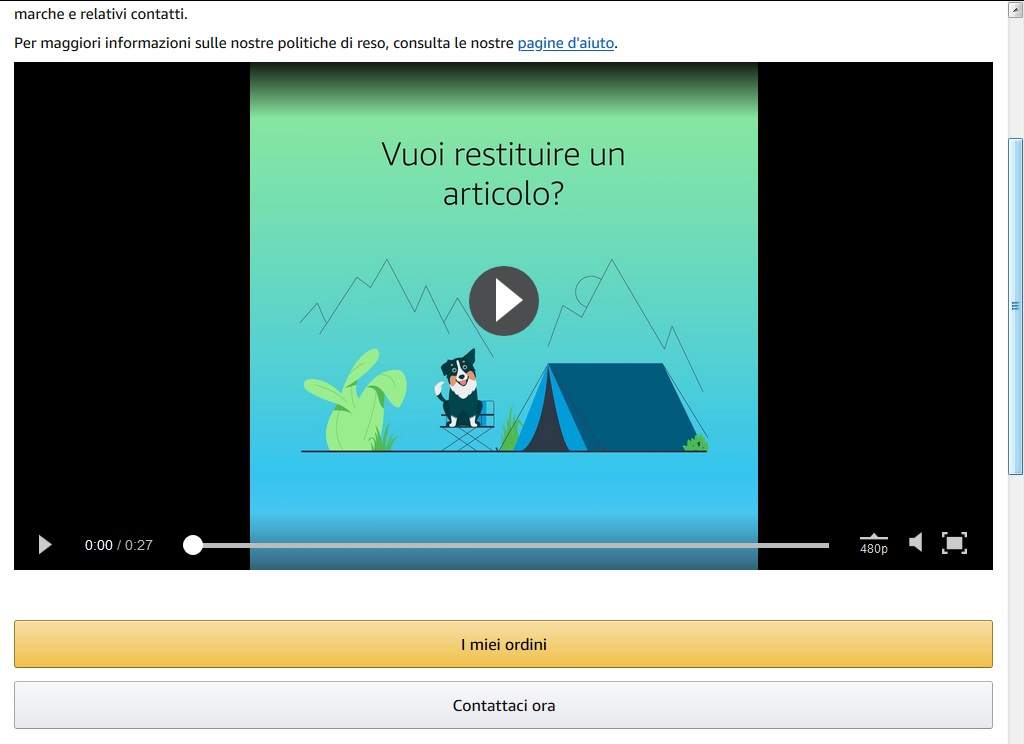The width and height of the screenshot is (1024, 744).
Task: Click the page vertical scrollbar thumb
Action: [1015, 306]
